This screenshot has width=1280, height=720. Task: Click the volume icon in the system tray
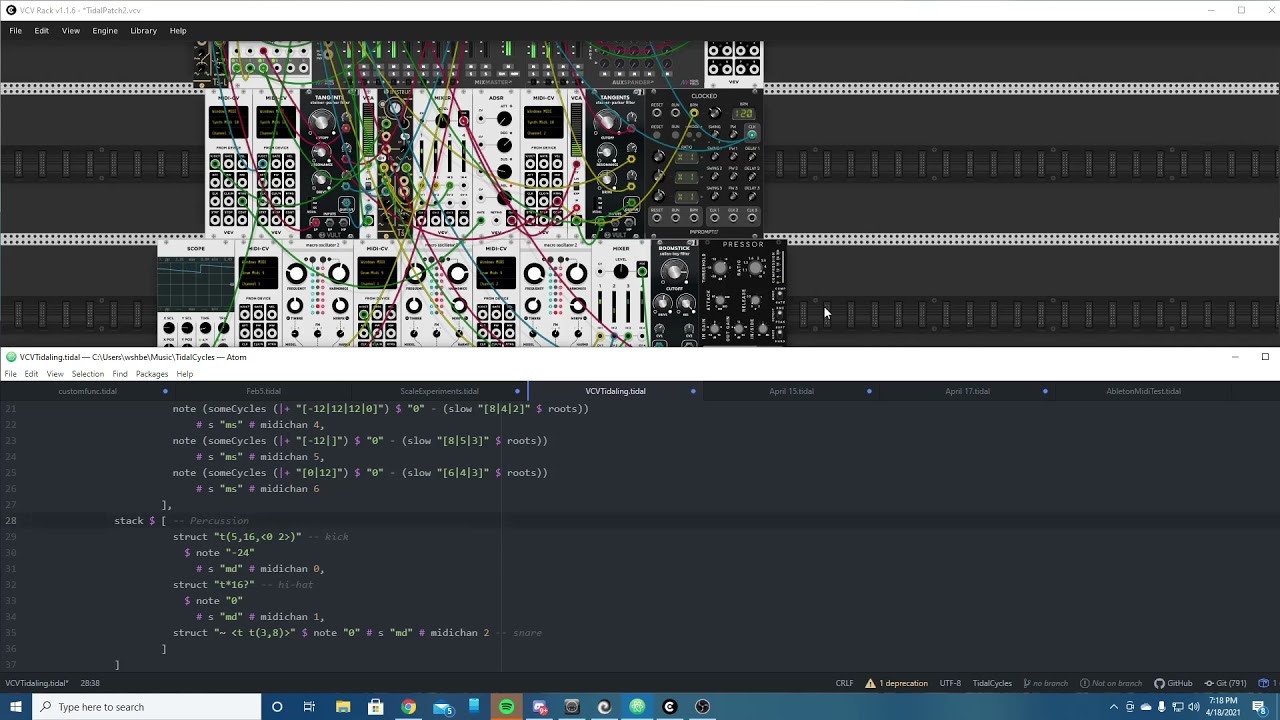coord(1194,707)
